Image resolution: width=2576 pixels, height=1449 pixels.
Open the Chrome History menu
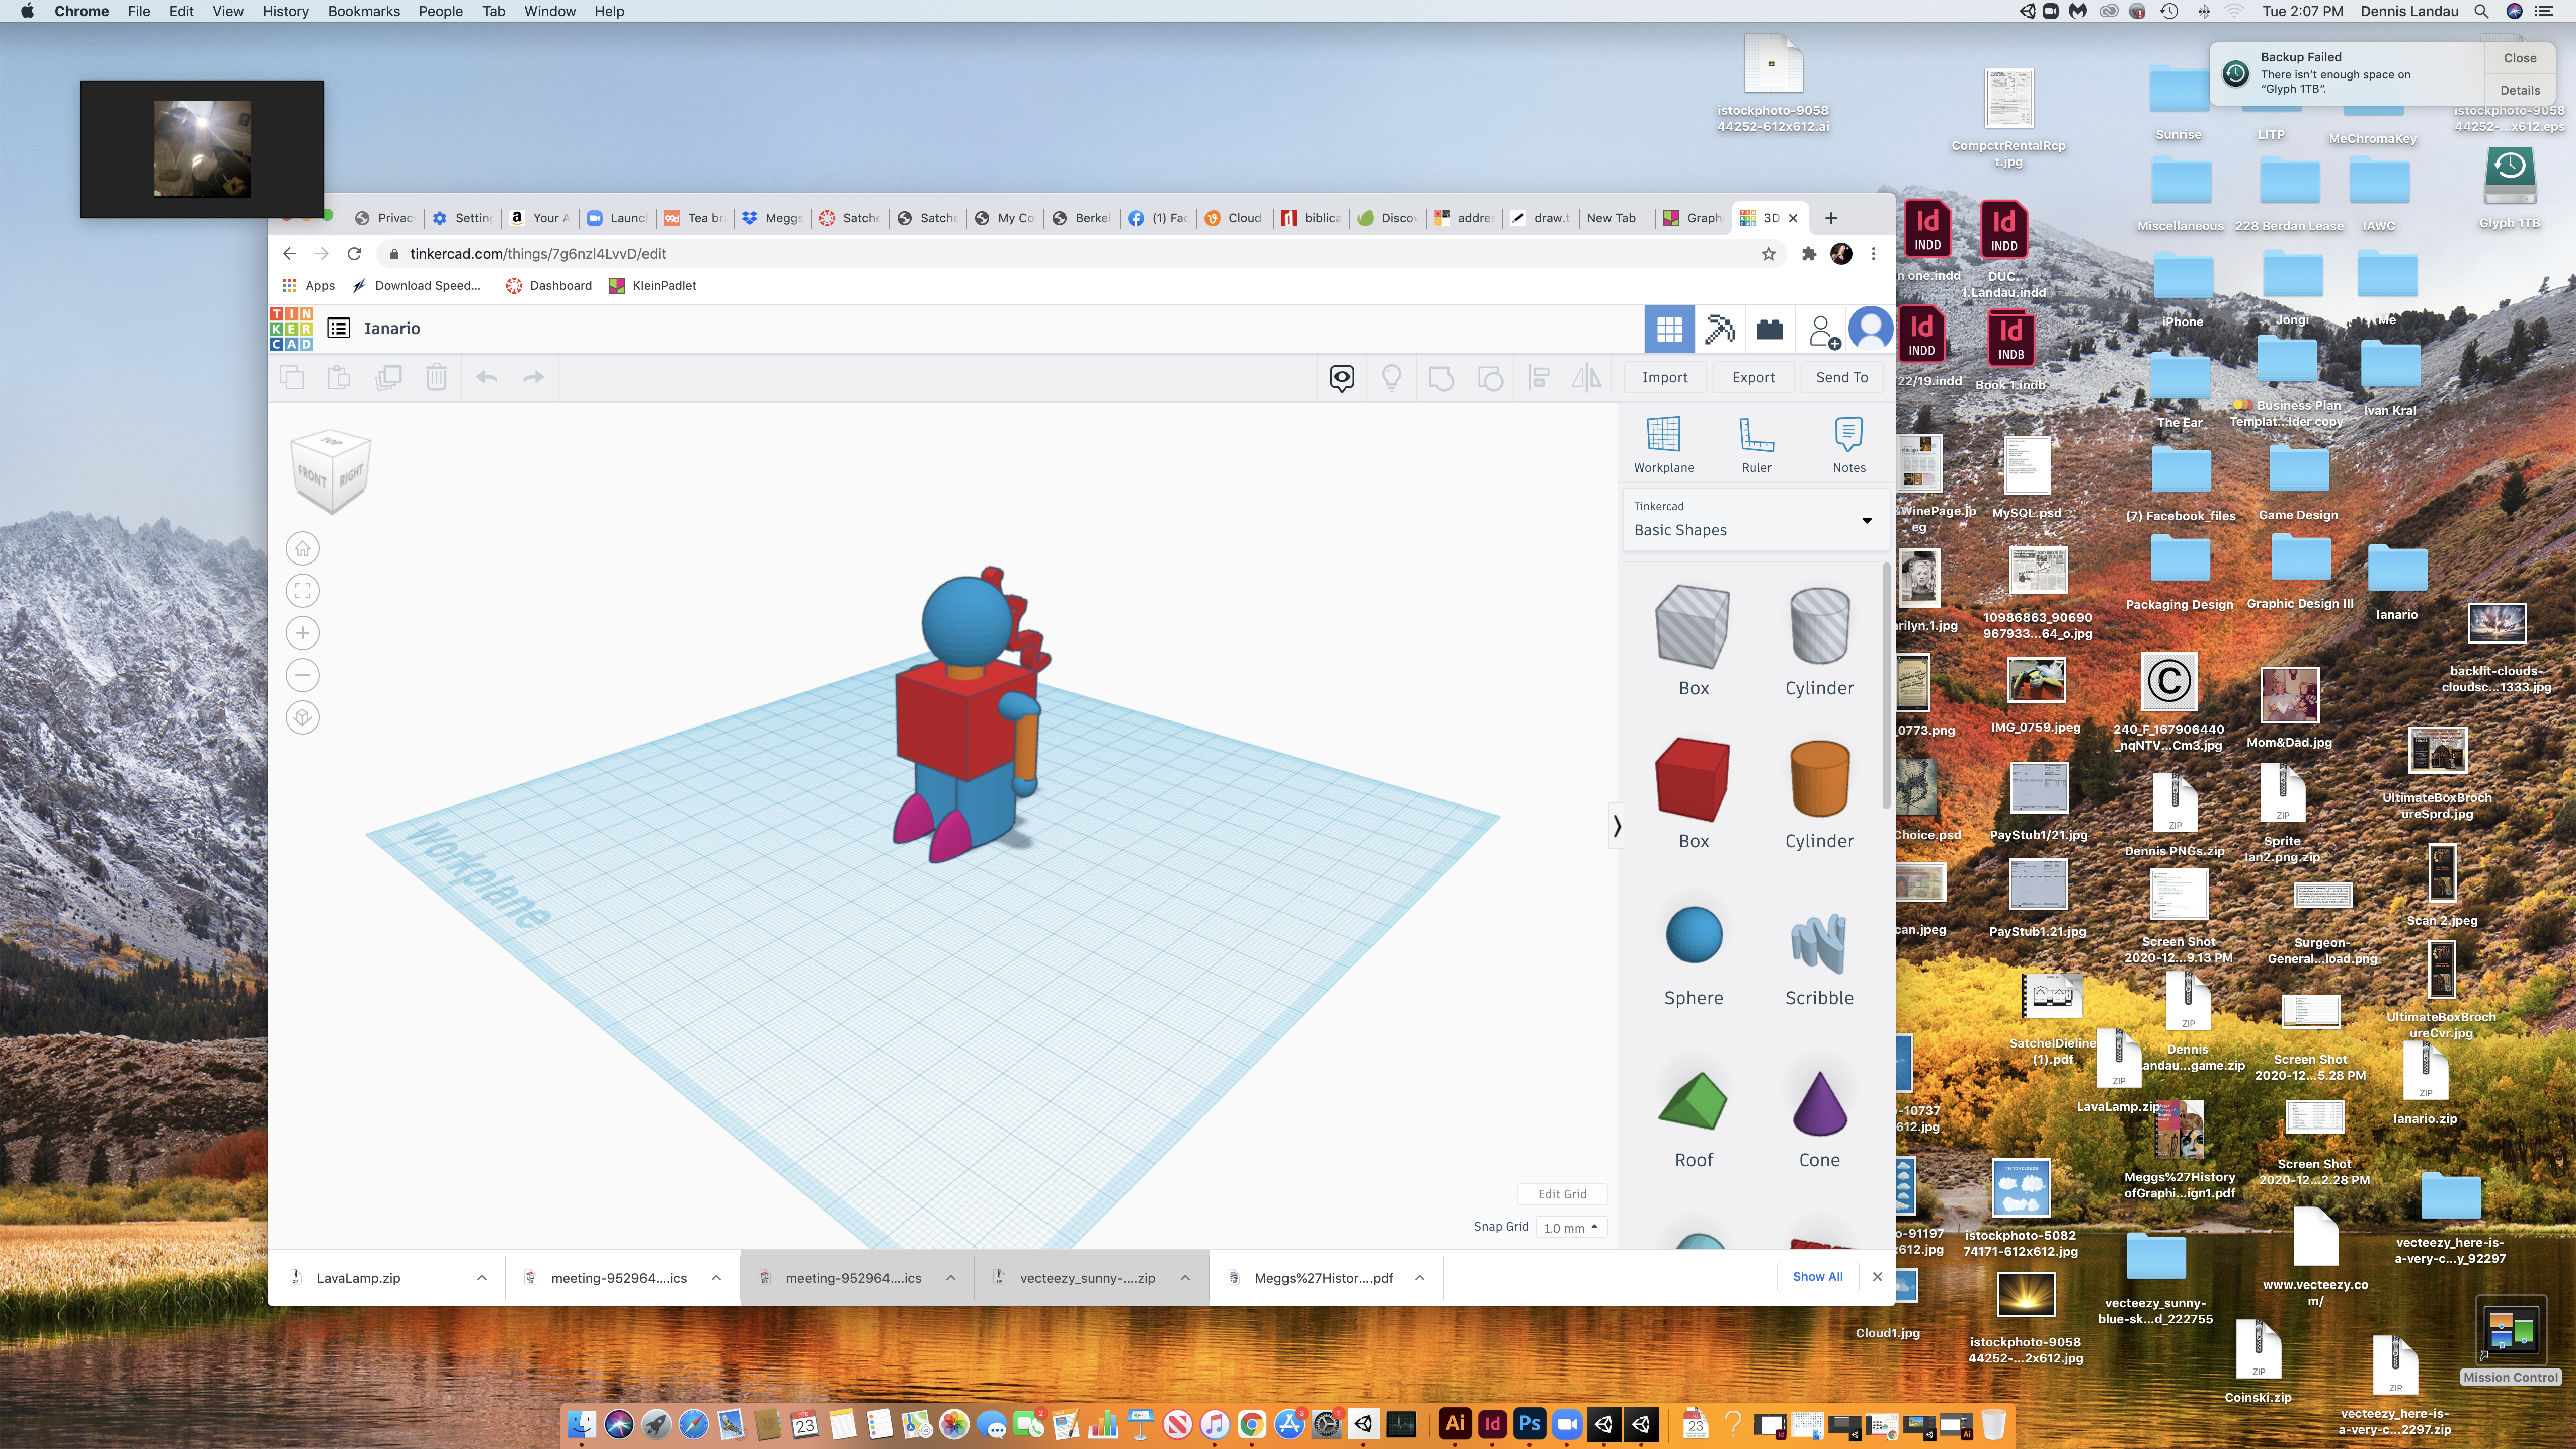tap(285, 11)
